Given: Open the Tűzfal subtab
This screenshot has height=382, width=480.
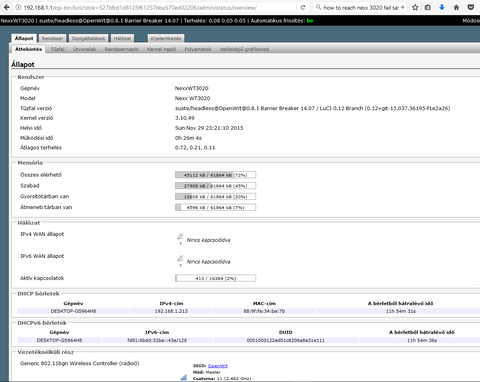Looking at the screenshot, I should tap(58, 49).
